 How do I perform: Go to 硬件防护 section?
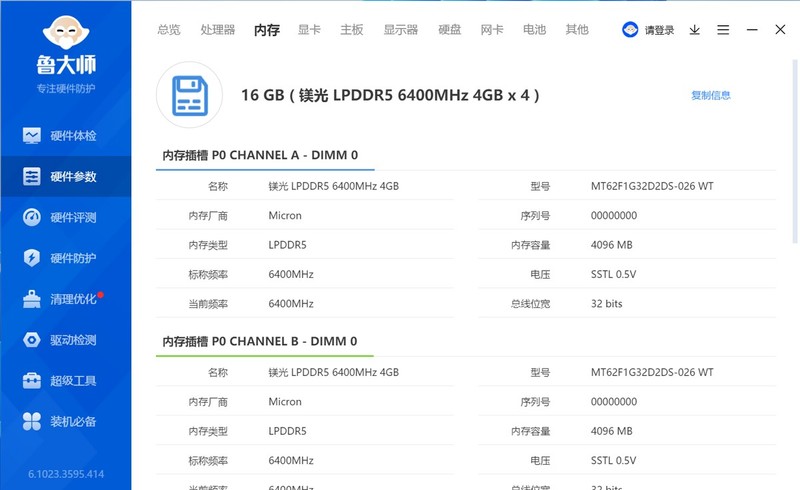[66, 258]
